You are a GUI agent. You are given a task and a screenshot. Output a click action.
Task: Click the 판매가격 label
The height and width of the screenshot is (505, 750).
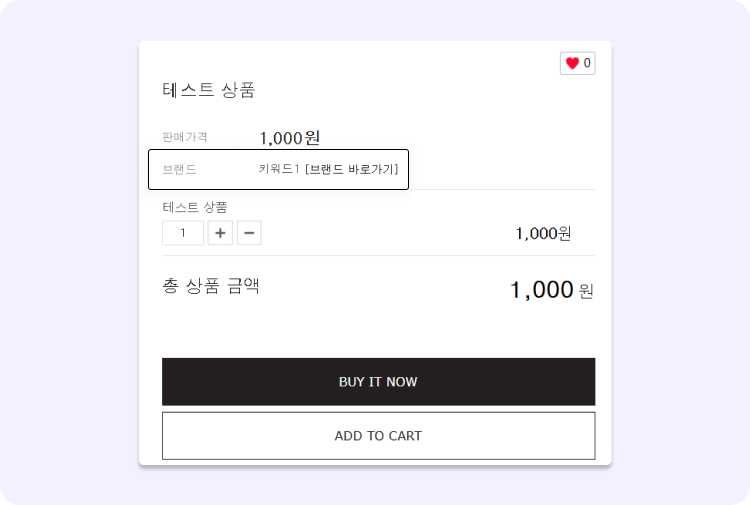(x=185, y=137)
